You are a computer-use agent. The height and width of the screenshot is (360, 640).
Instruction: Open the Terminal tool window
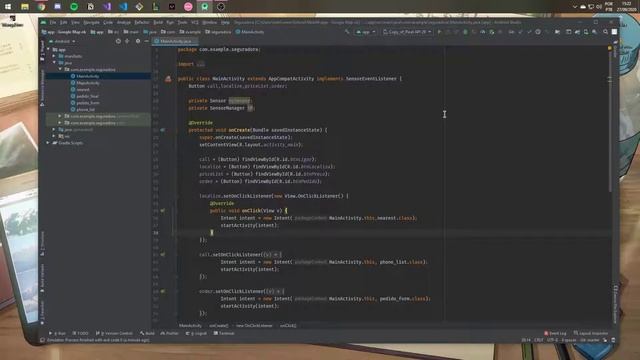coord(224,333)
